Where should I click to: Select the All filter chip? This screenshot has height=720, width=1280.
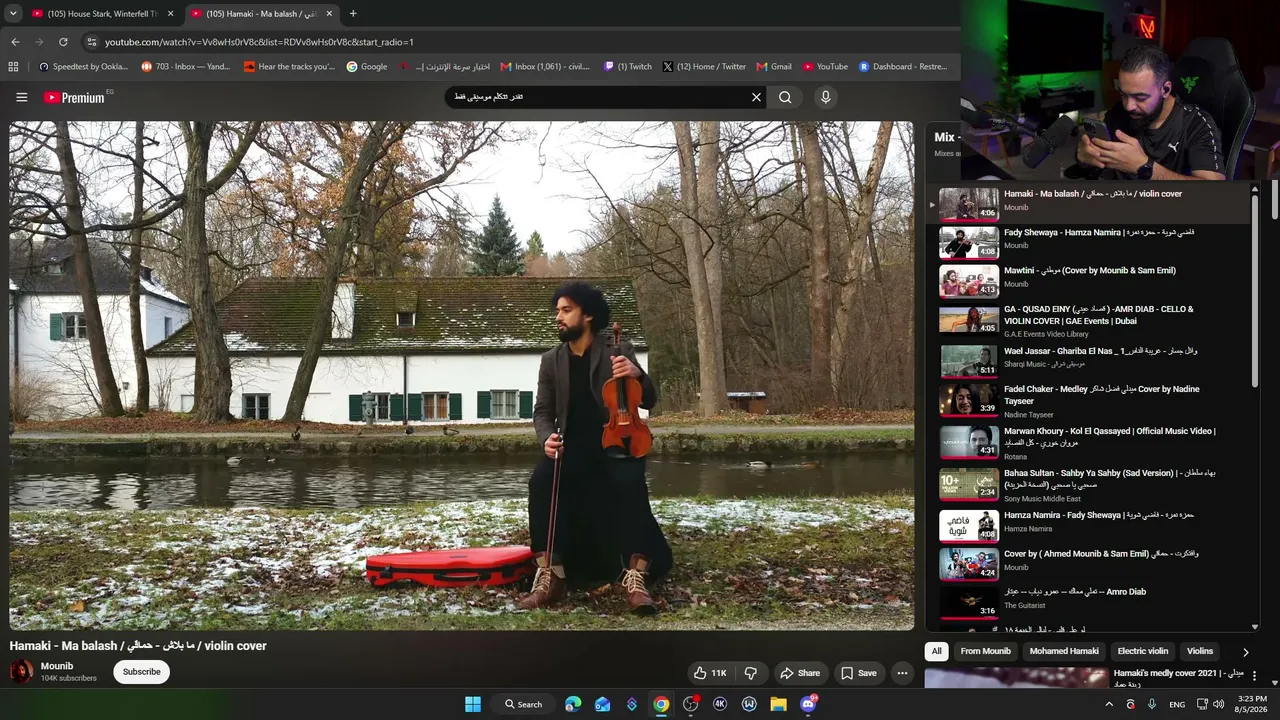(937, 651)
